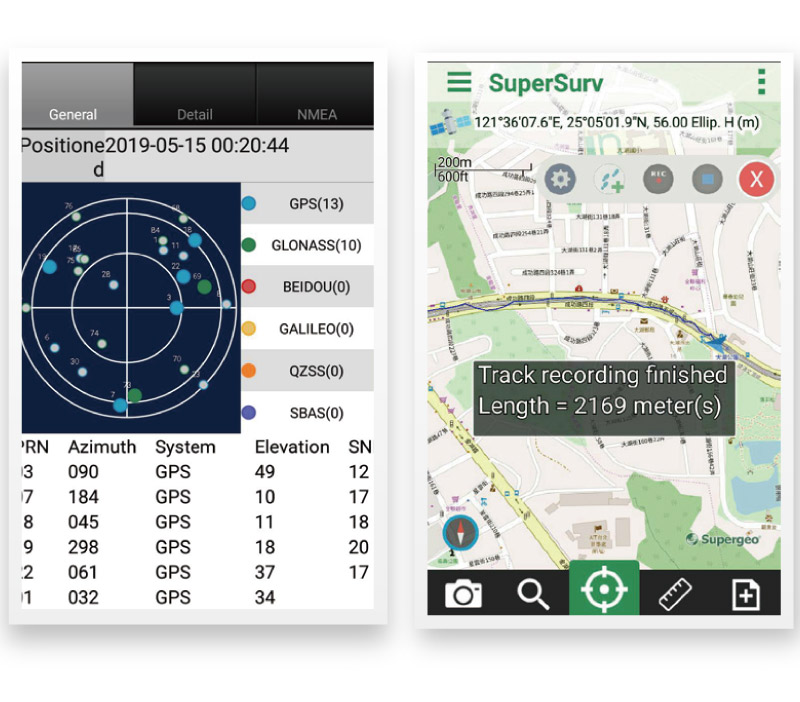Tap the Track recording finished message
Viewport: 800px width, 702px height.
pyautogui.click(x=604, y=398)
